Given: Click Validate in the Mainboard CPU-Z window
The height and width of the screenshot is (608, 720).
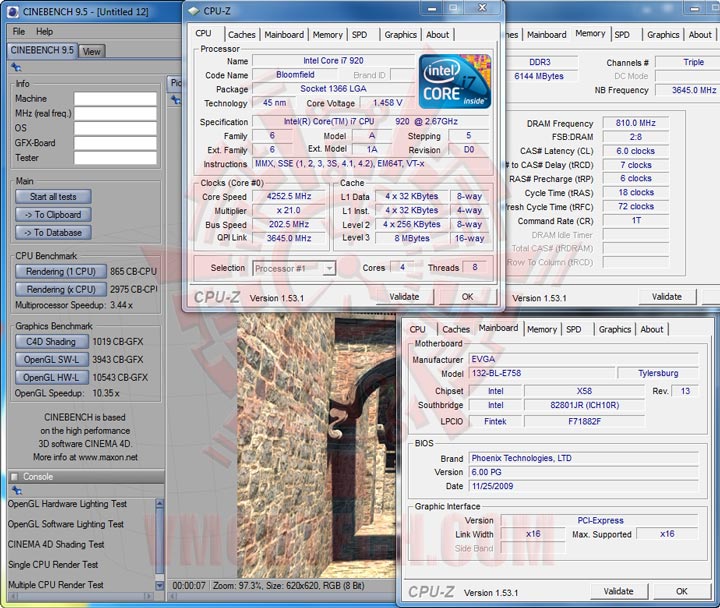Looking at the screenshot, I should click(x=619, y=591).
